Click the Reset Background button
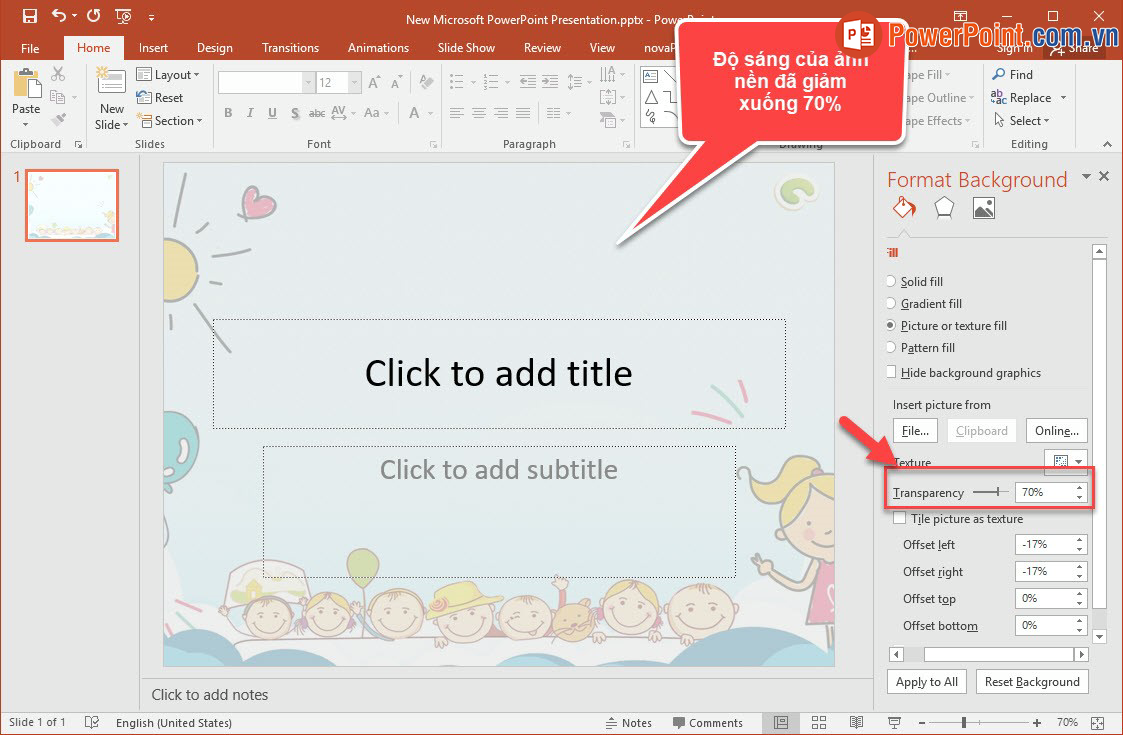1123x735 pixels. pyautogui.click(x=1032, y=682)
